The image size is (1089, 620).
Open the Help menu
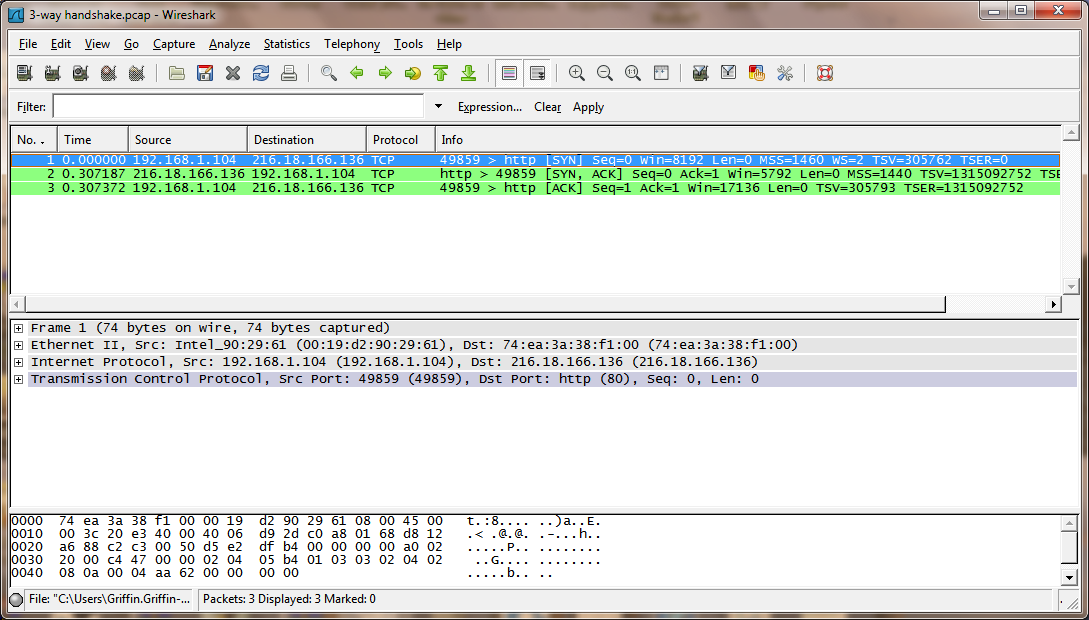pos(449,44)
